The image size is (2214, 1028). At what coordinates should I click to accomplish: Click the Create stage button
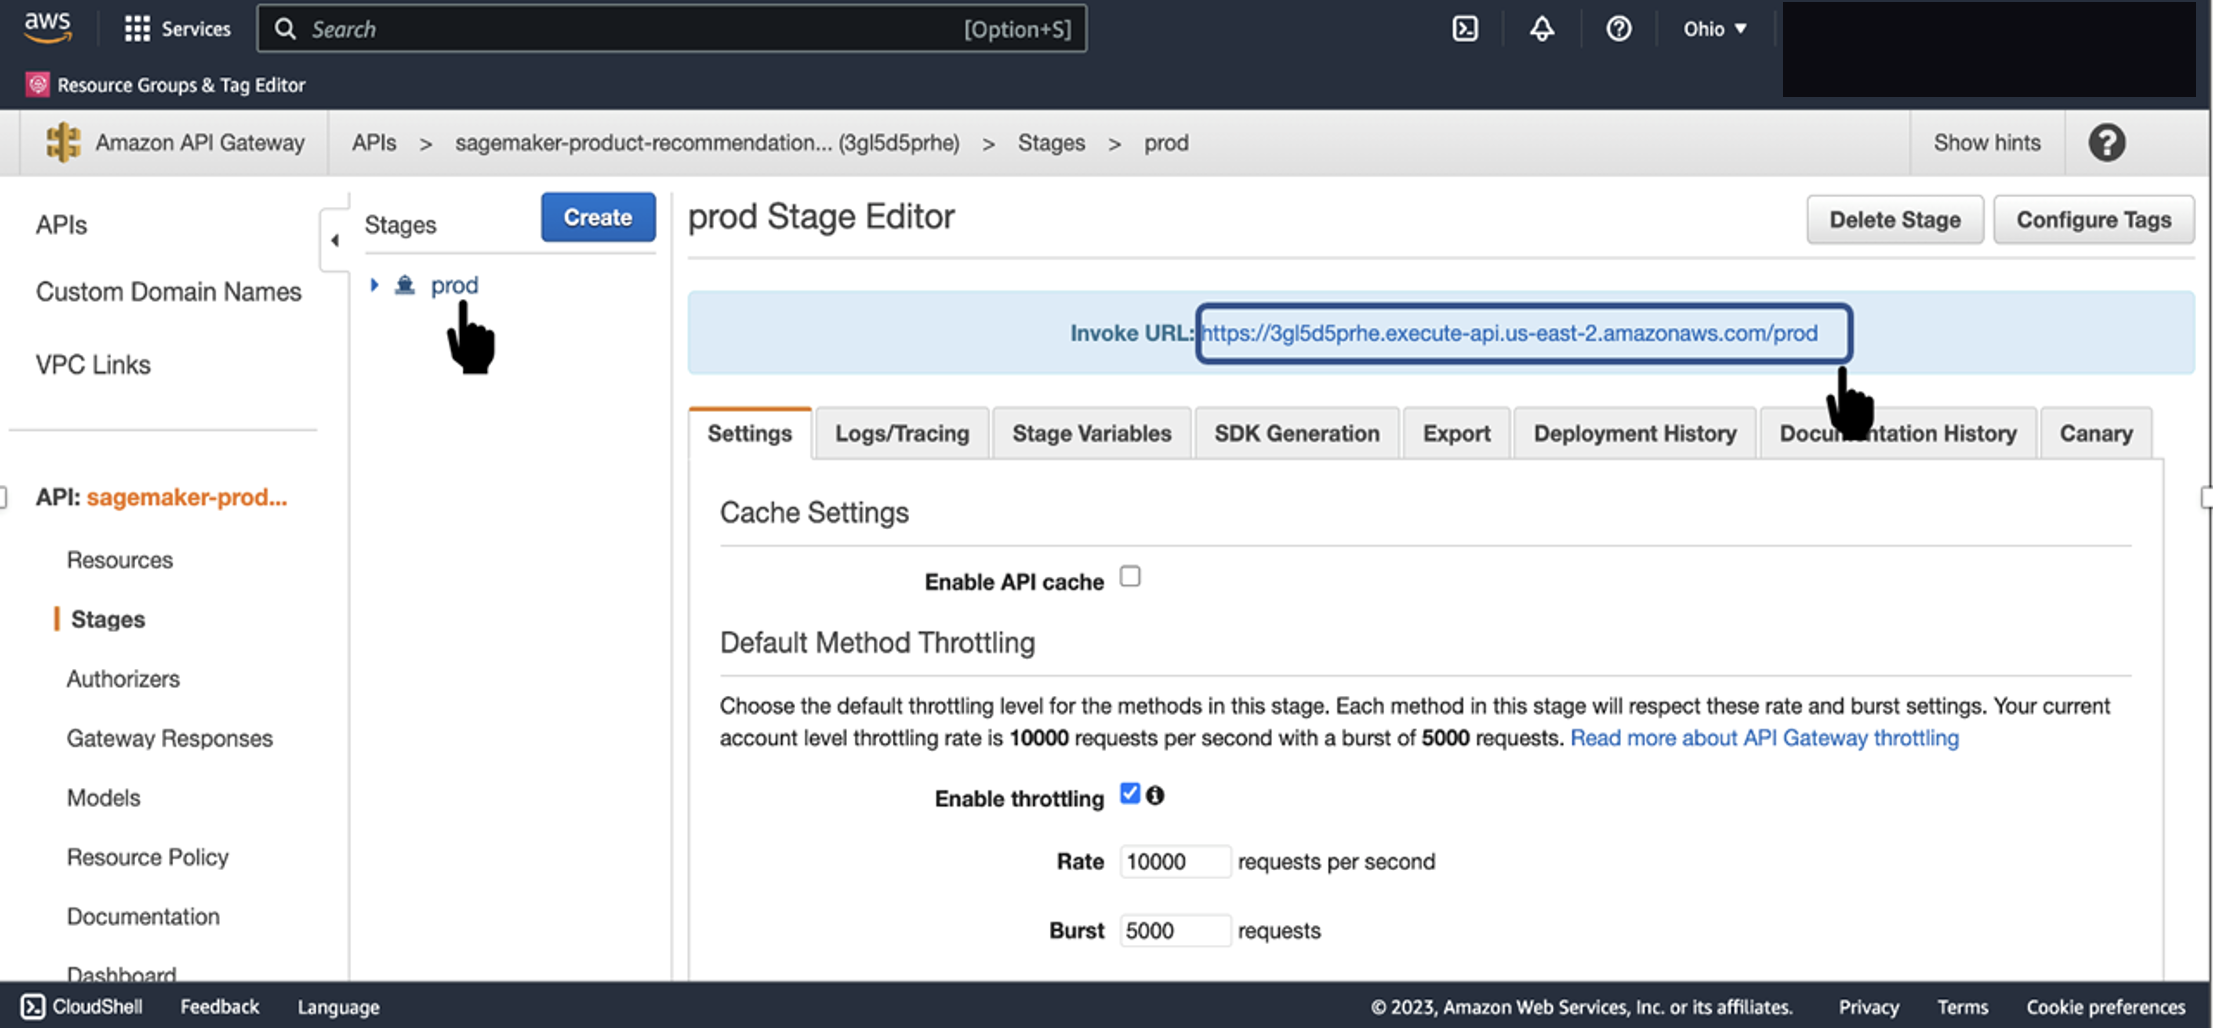[x=598, y=217]
